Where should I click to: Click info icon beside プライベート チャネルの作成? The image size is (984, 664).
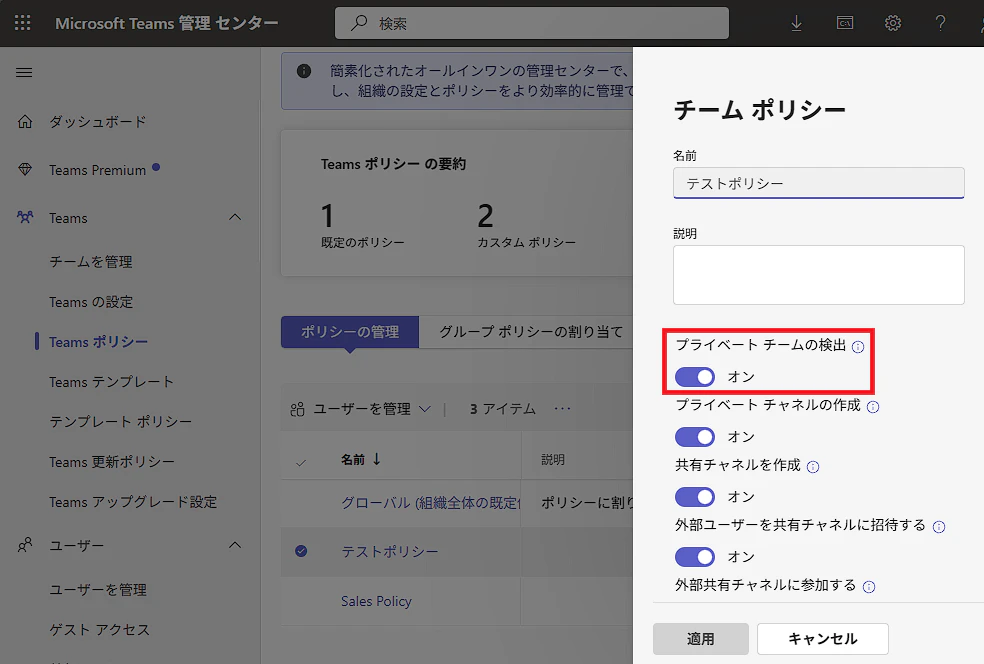tap(873, 407)
